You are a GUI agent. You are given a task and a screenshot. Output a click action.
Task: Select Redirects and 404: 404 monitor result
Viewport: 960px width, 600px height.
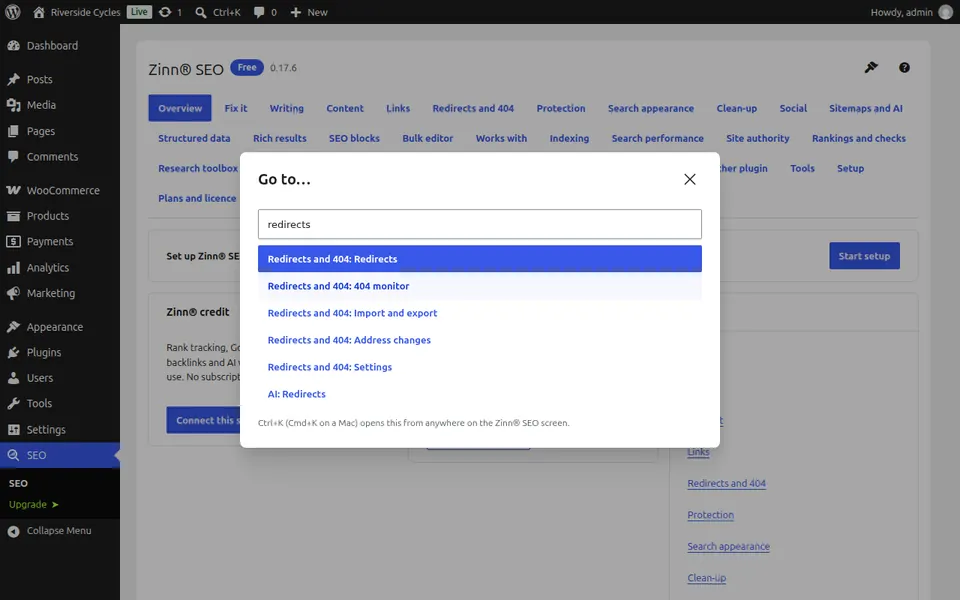tap(479, 286)
